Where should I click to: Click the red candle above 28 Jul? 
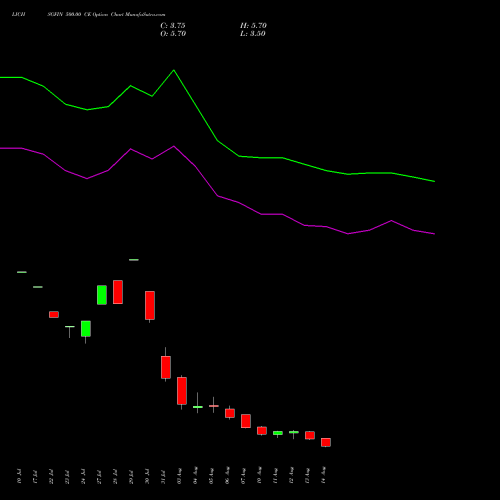click(x=118, y=292)
